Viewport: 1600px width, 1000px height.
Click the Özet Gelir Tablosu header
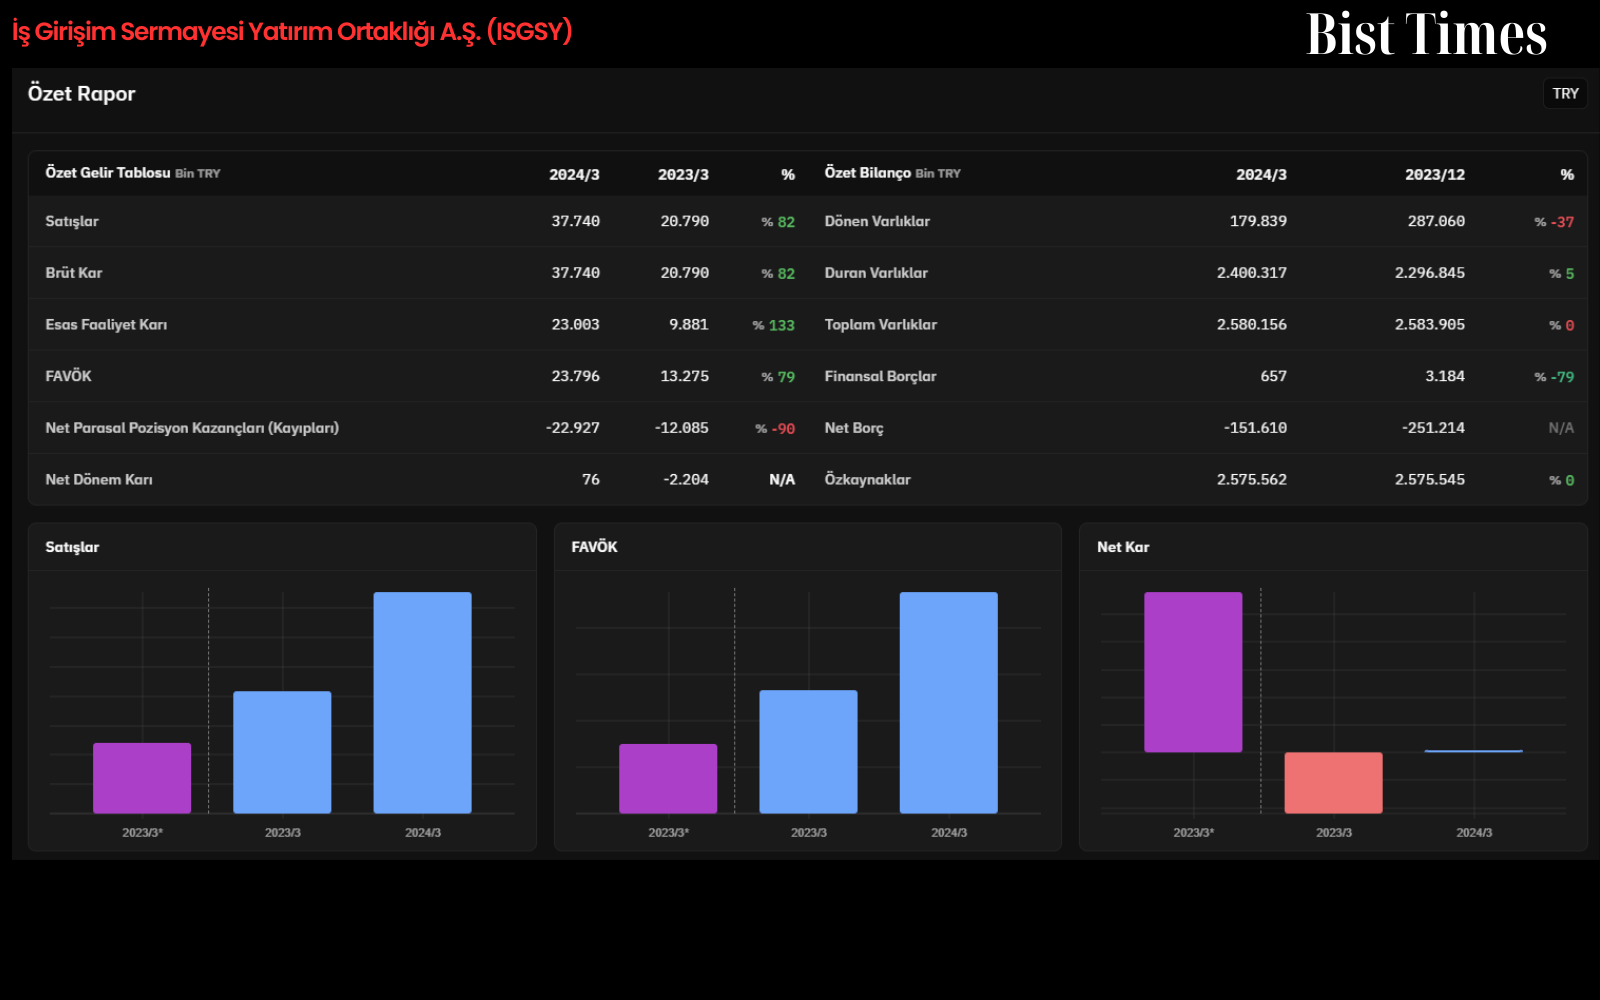pyautogui.click(x=108, y=173)
